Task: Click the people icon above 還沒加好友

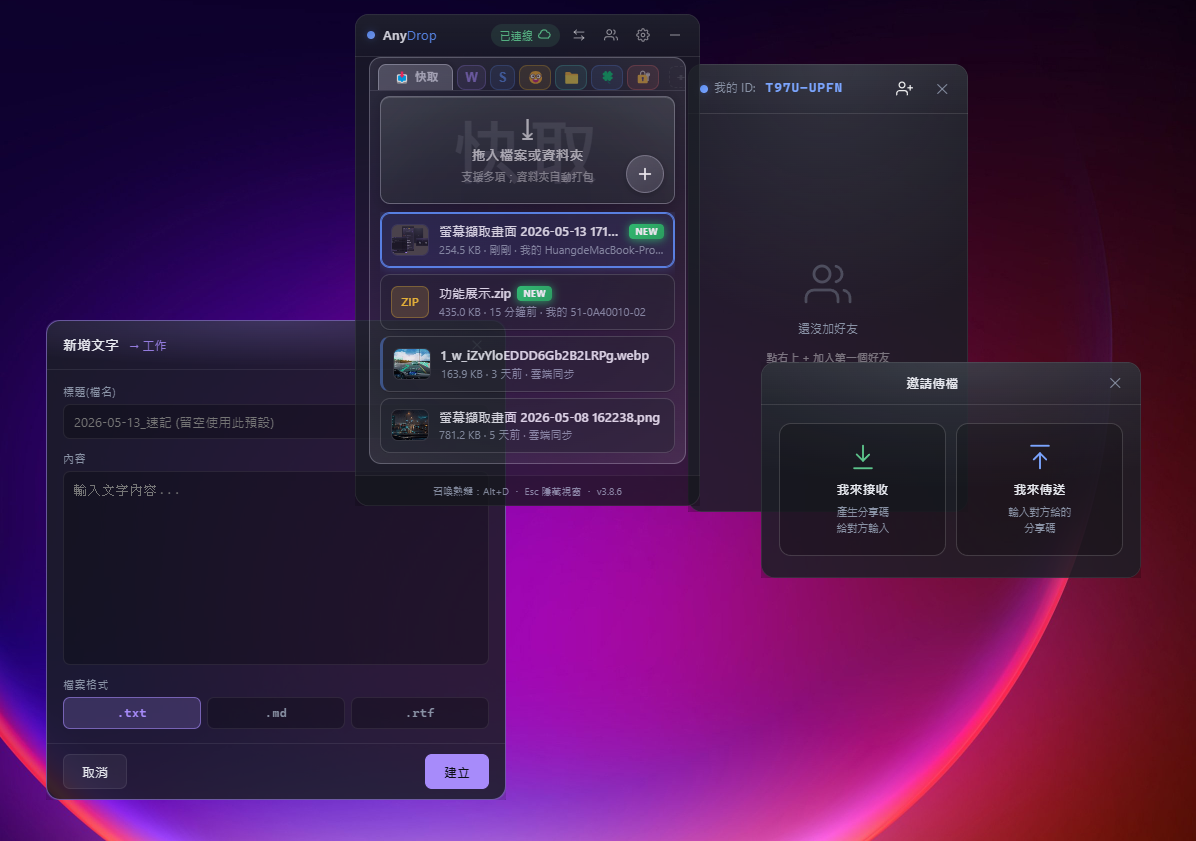Action: [828, 284]
